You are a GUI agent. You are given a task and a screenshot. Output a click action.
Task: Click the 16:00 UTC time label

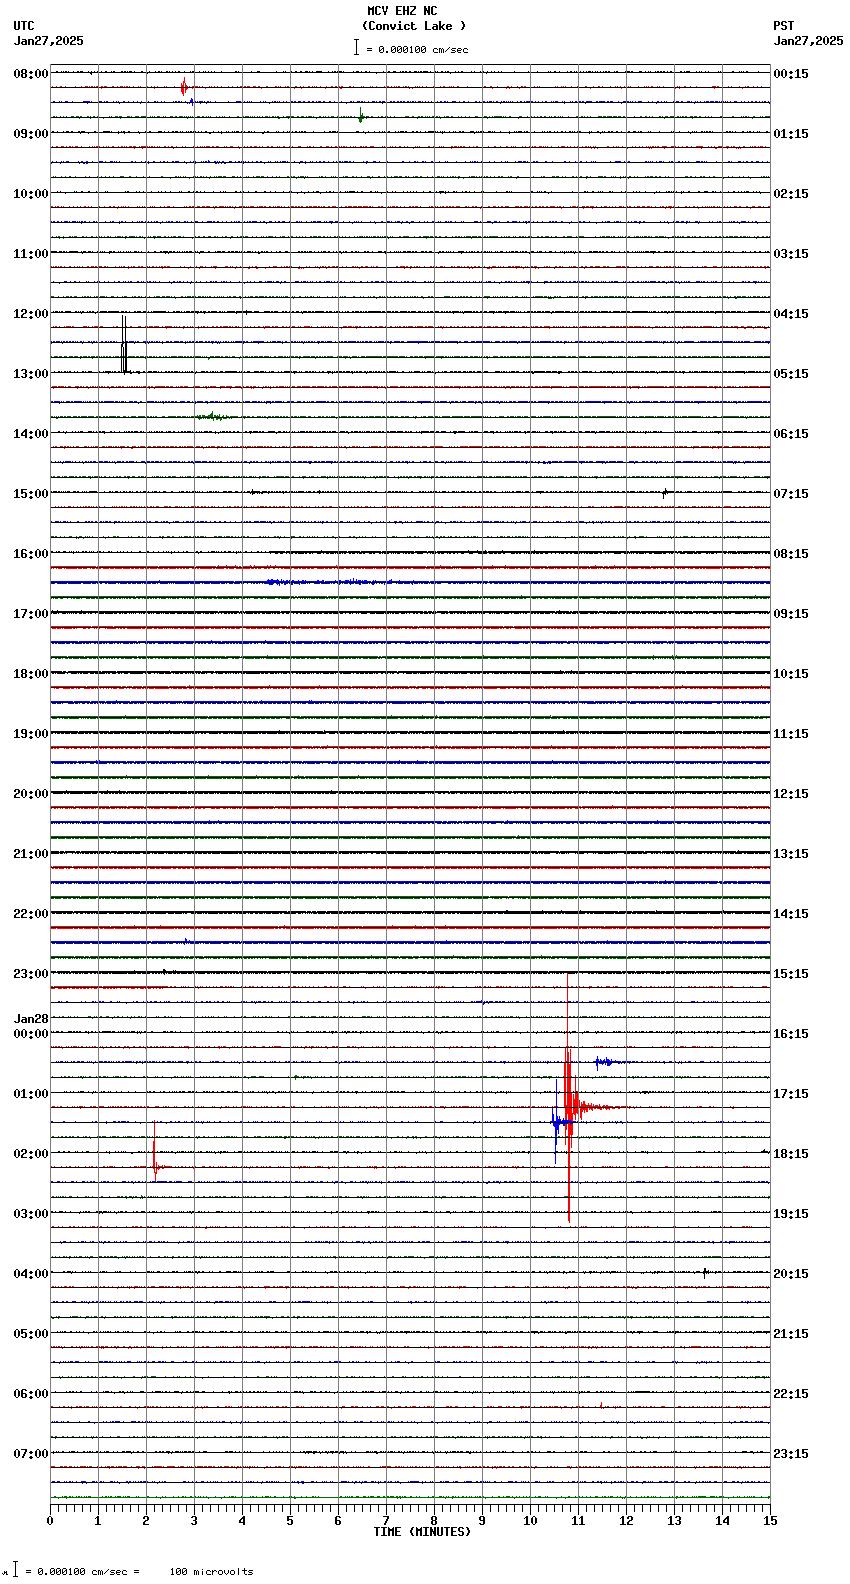[x=31, y=554]
